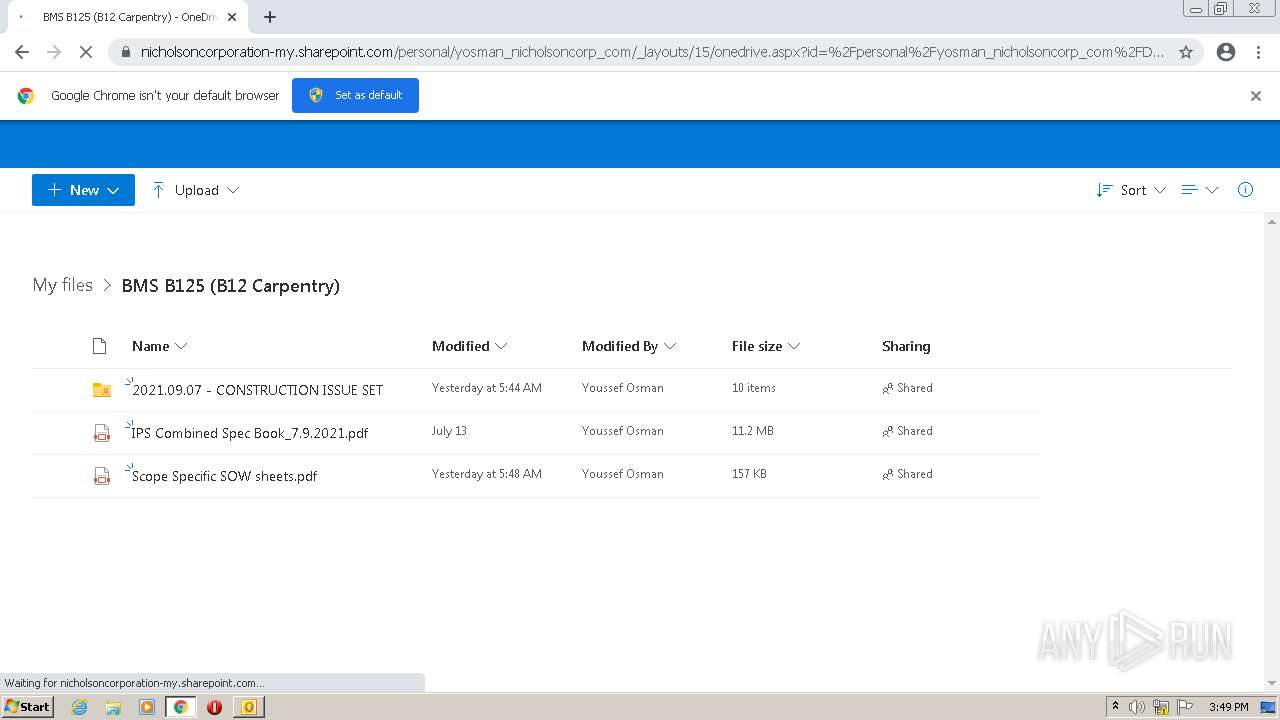Click the Chrome forward arrow
This screenshot has width=1280, height=720.
click(x=54, y=52)
